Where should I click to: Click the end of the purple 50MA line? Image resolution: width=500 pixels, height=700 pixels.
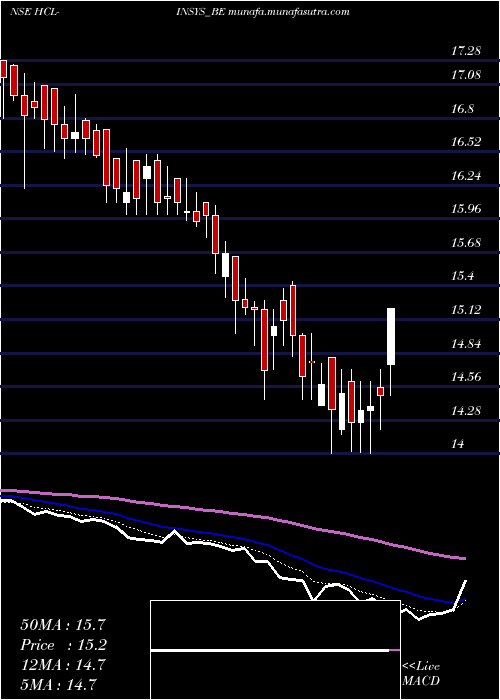(x=463, y=558)
